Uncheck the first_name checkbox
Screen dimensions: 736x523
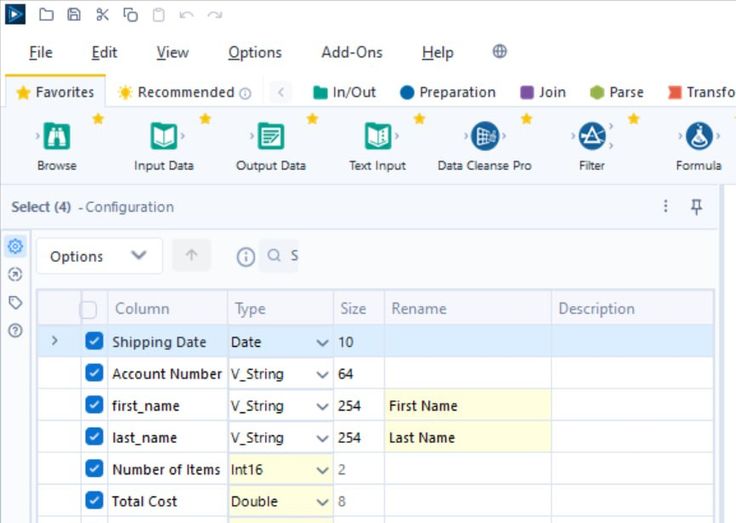(x=94, y=405)
